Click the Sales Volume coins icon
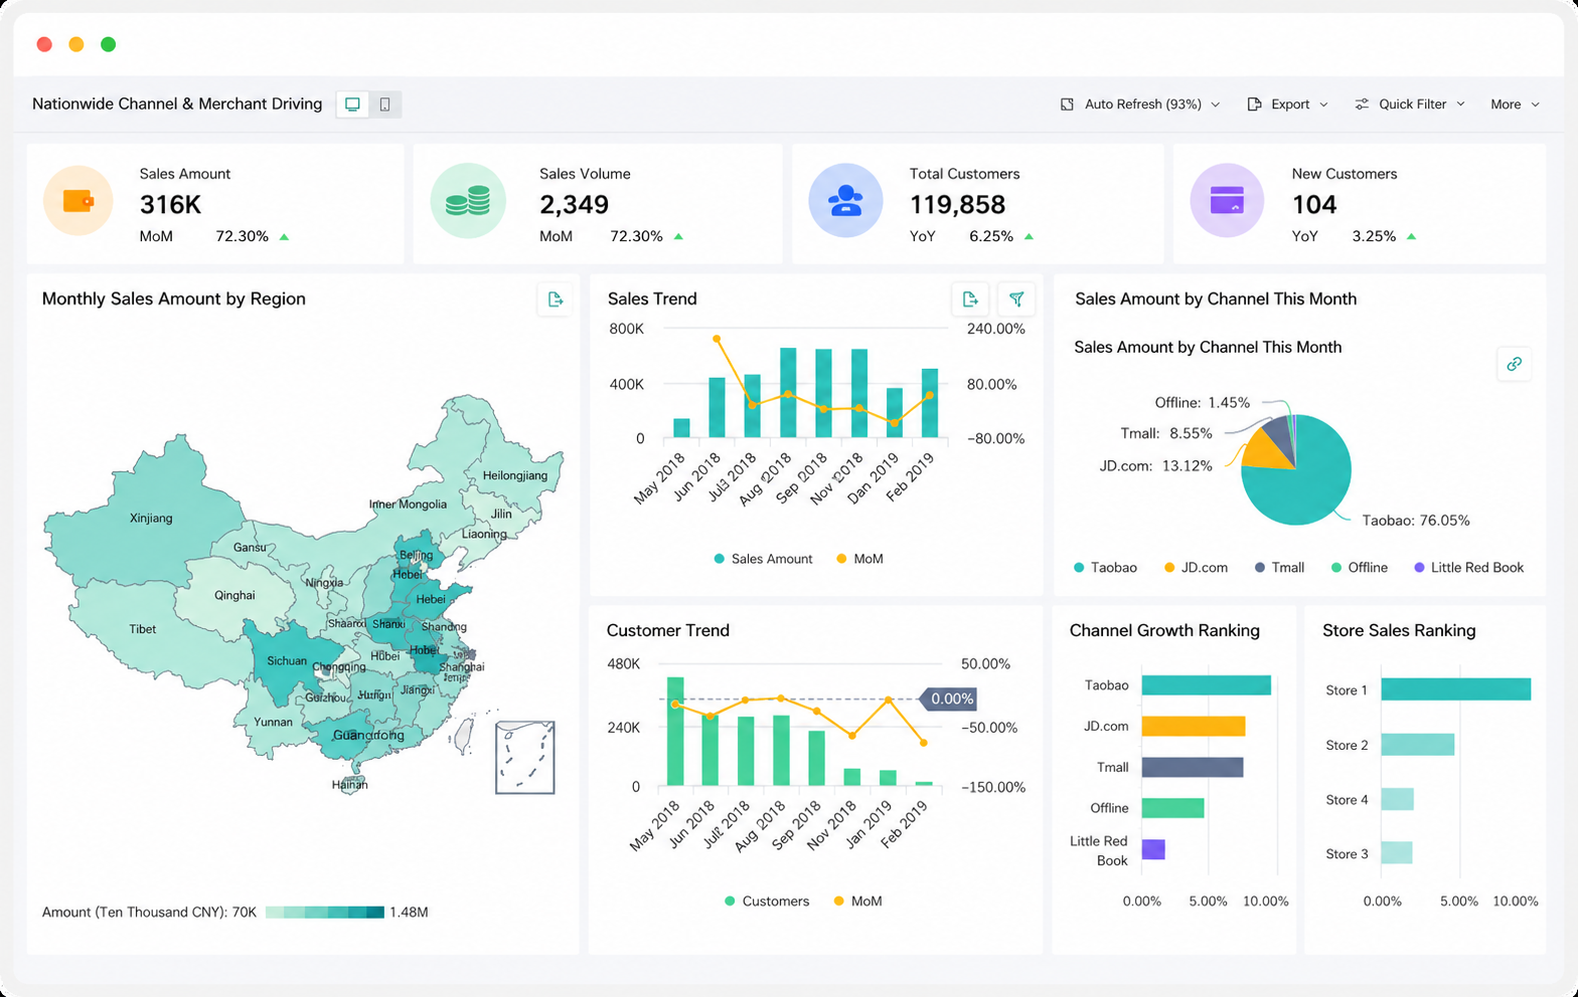Viewport: 1578px width, 997px height. (x=468, y=201)
